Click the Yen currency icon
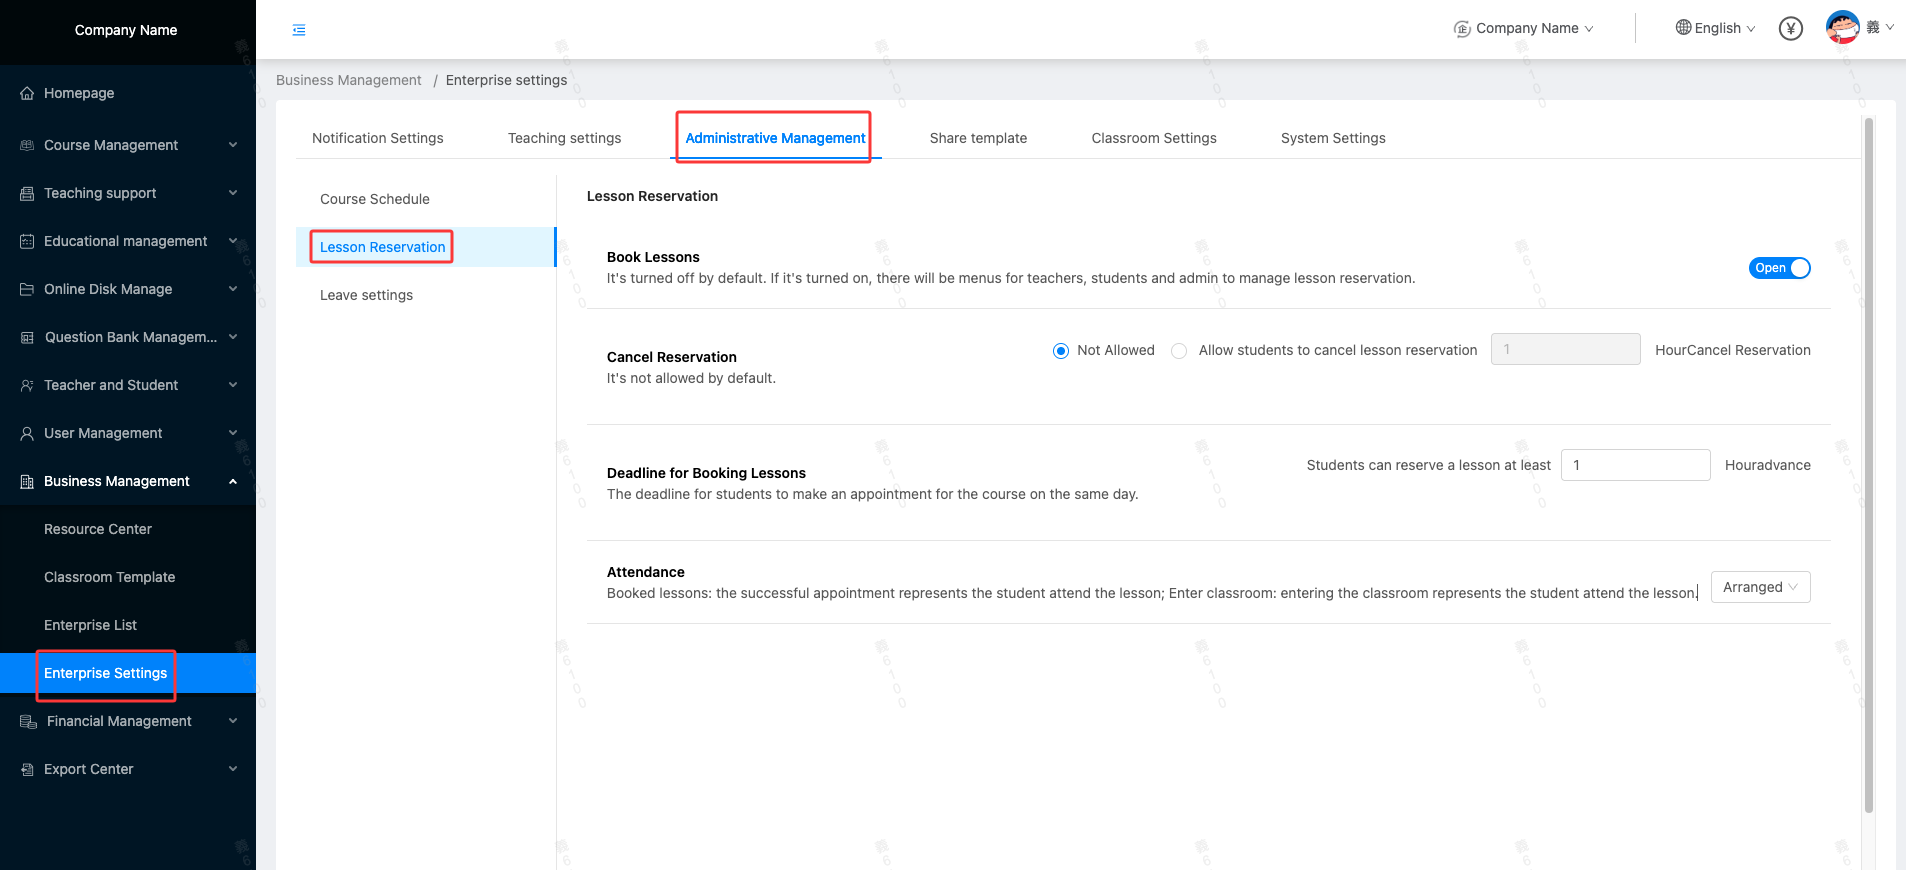This screenshot has width=1906, height=870. (1790, 29)
